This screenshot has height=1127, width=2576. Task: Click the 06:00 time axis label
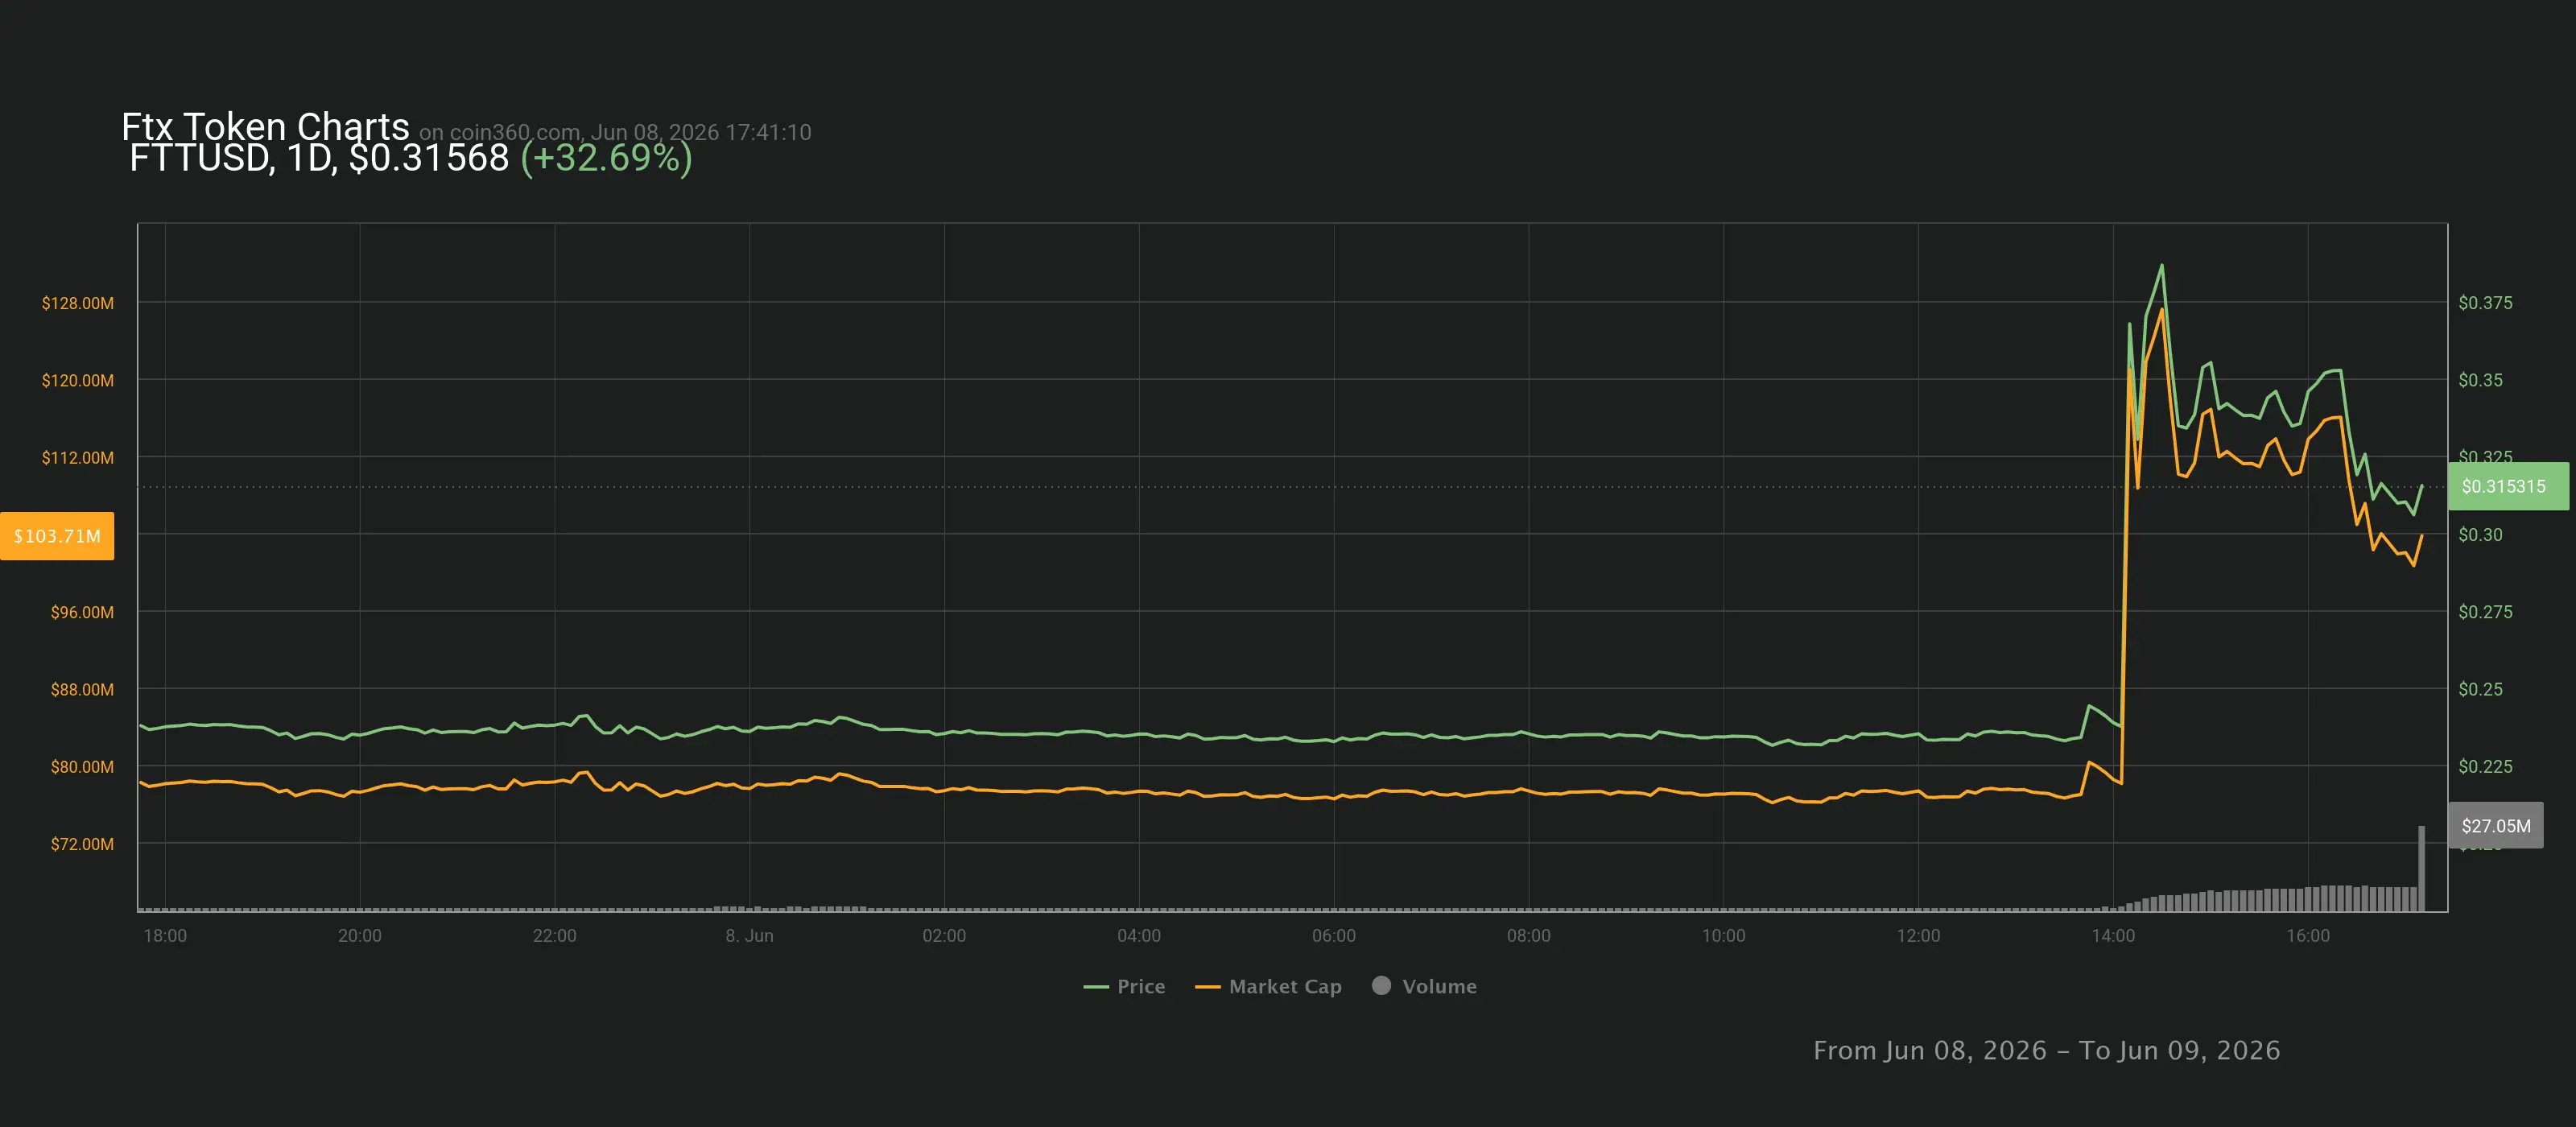point(1334,935)
